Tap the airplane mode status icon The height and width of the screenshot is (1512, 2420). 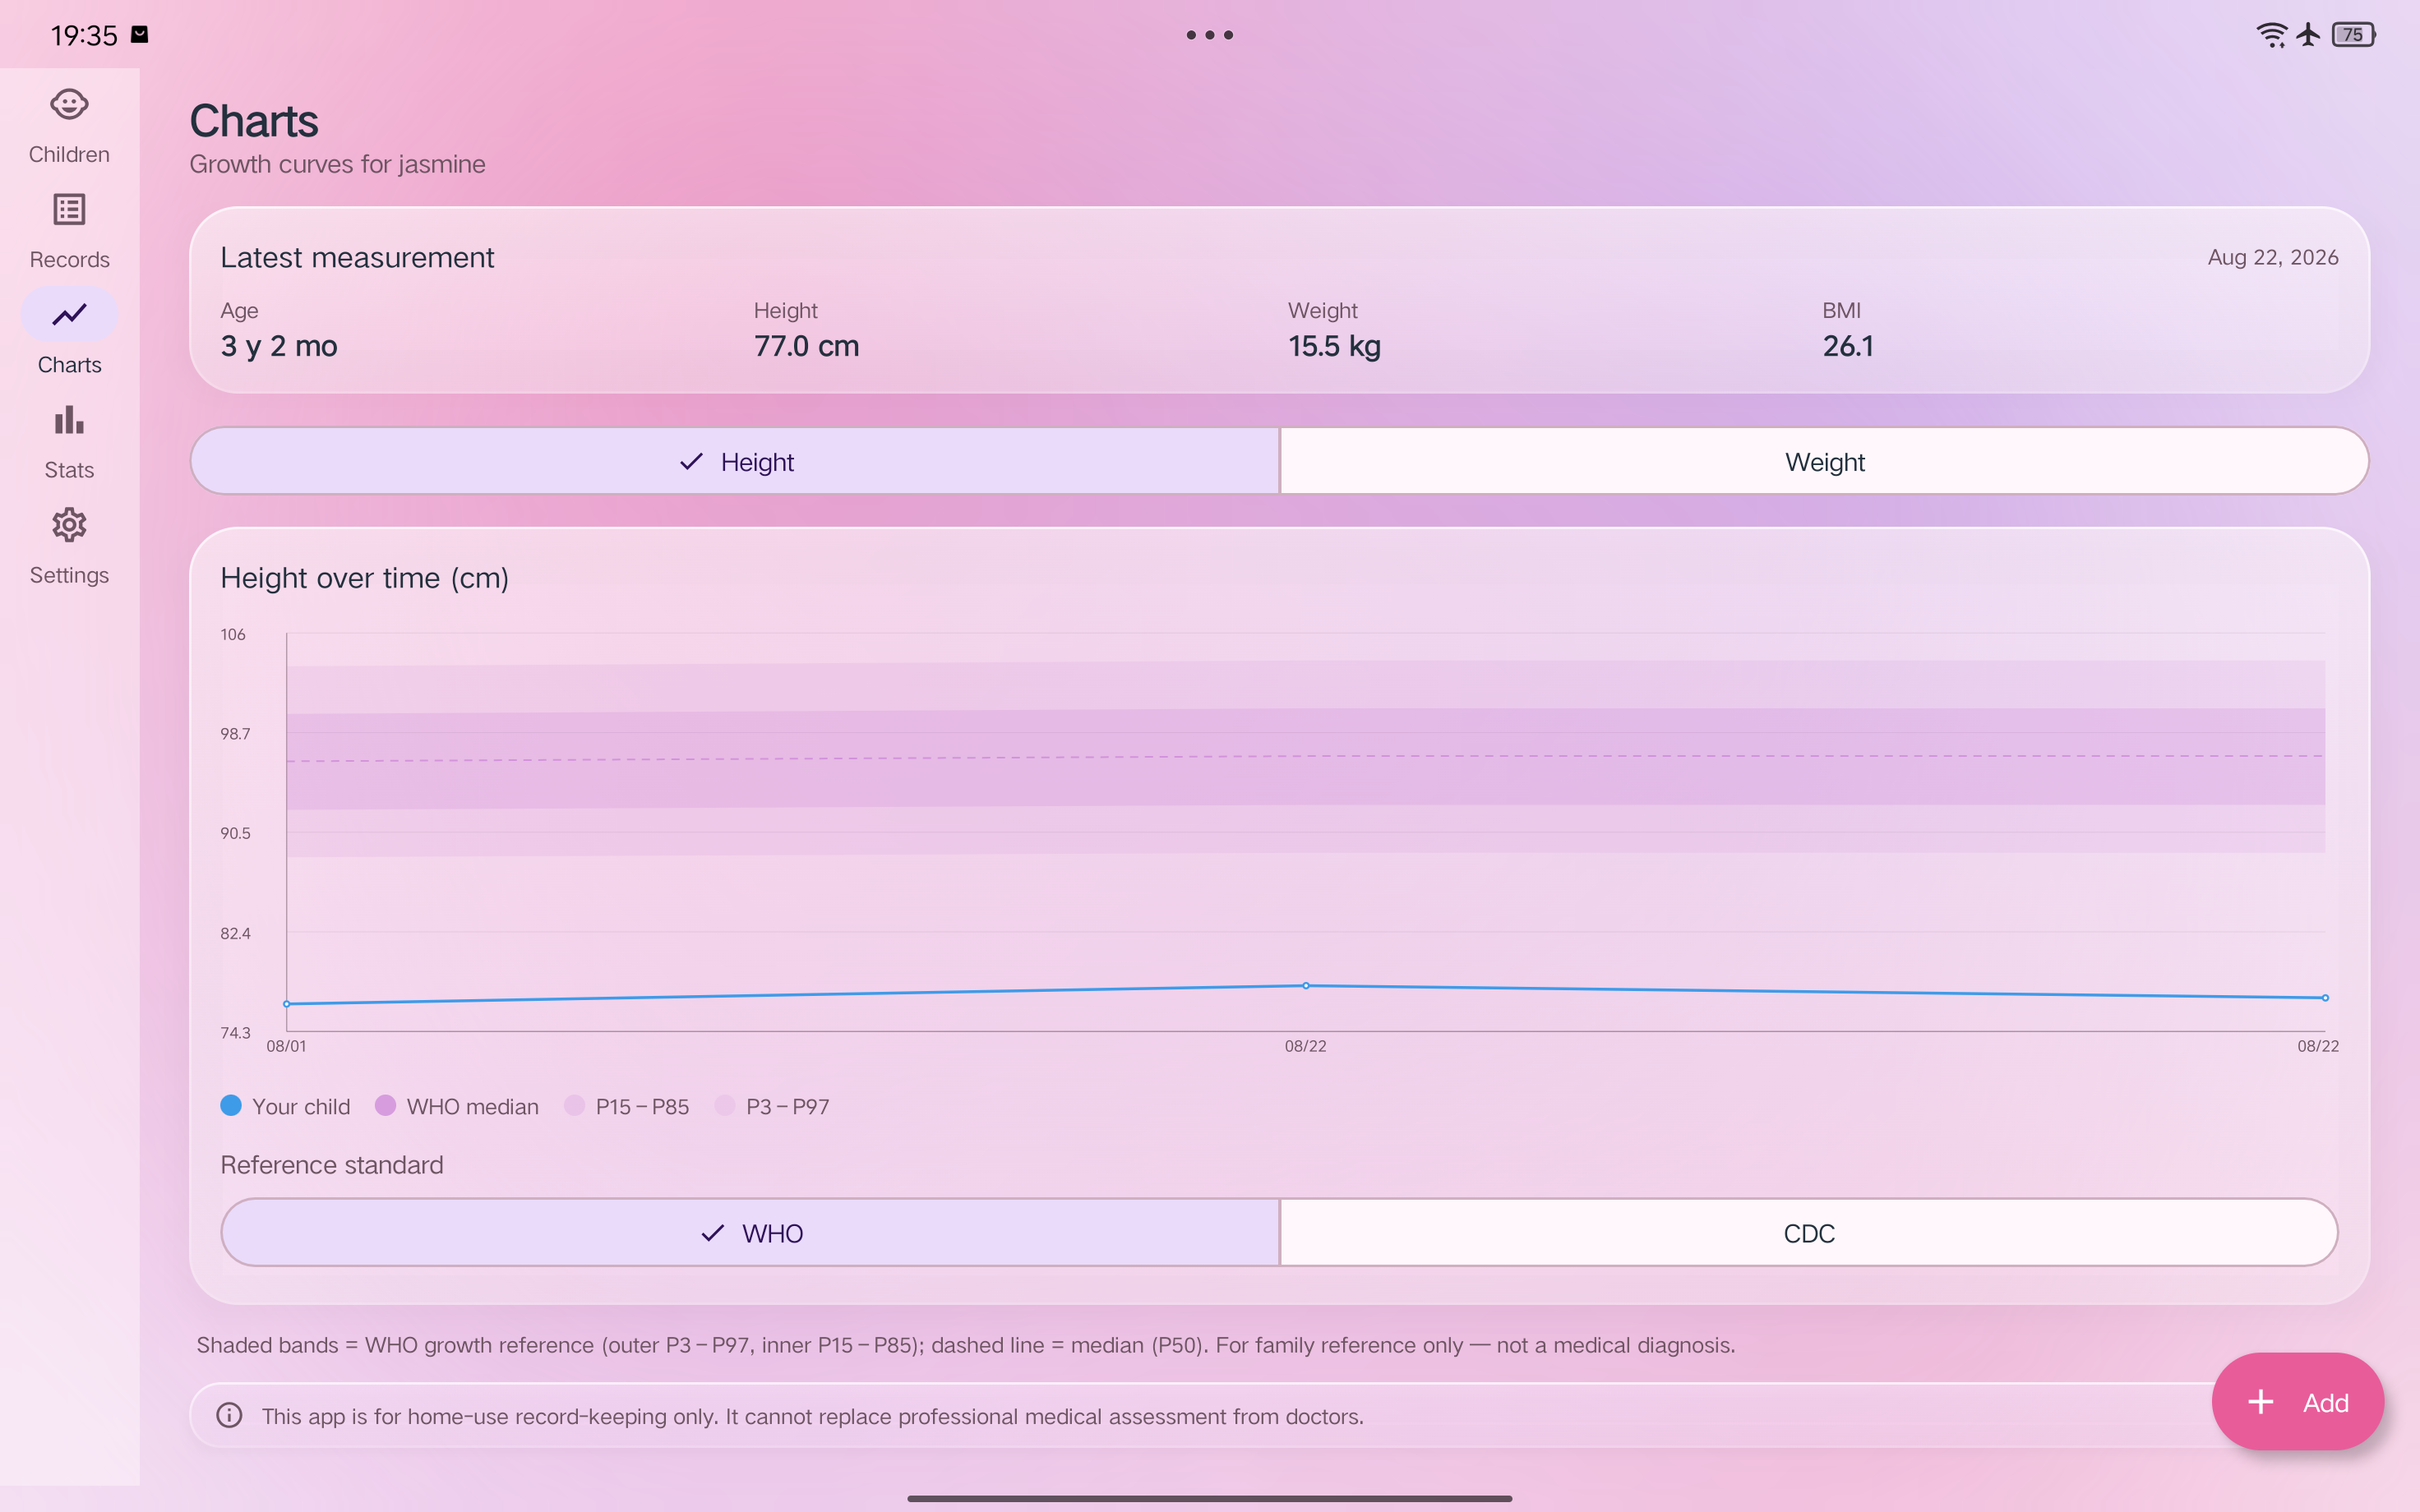point(2308,35)
